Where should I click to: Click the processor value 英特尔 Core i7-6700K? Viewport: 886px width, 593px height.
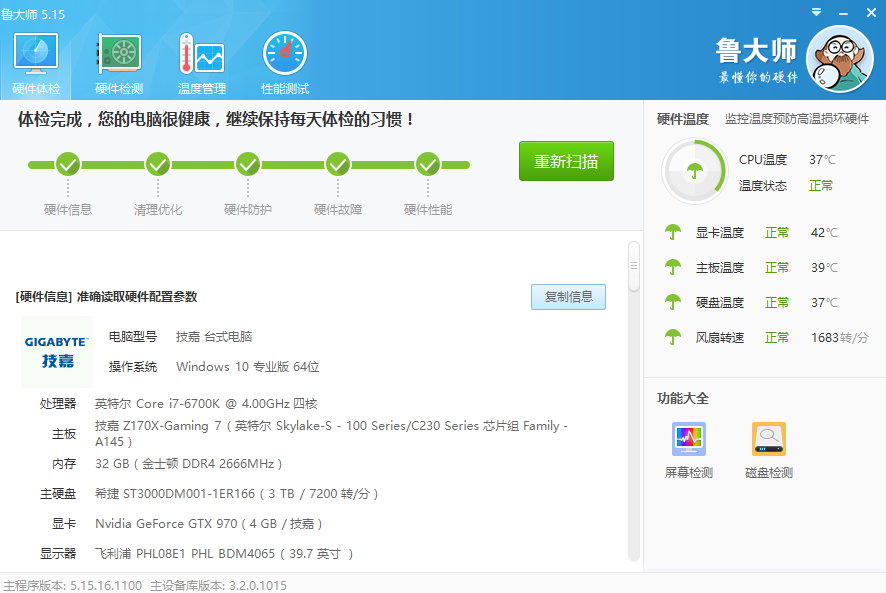206,404
